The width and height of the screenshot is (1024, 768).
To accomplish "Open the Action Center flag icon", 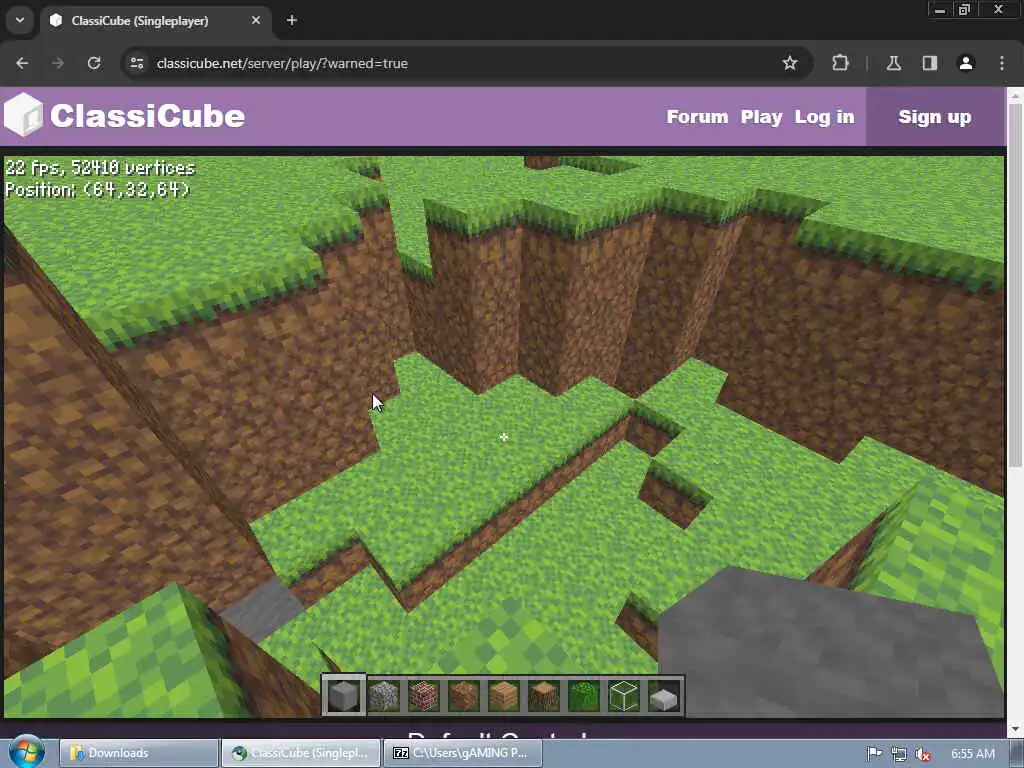I will point(874,754).
